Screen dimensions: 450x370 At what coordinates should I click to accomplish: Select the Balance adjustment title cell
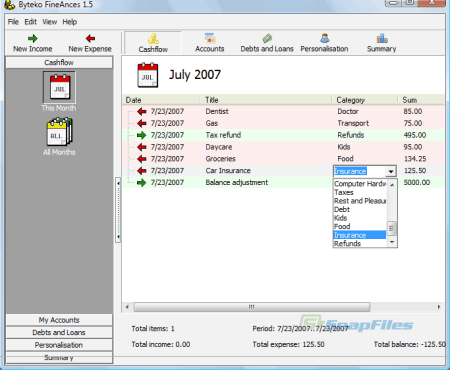(x=237, y=182)
